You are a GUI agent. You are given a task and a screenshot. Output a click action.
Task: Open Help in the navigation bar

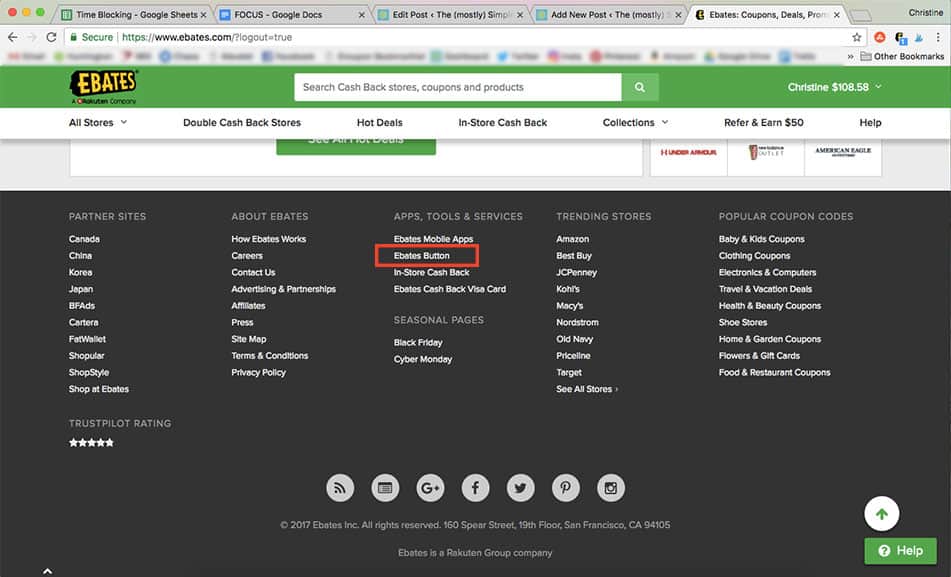coord(870,123)
